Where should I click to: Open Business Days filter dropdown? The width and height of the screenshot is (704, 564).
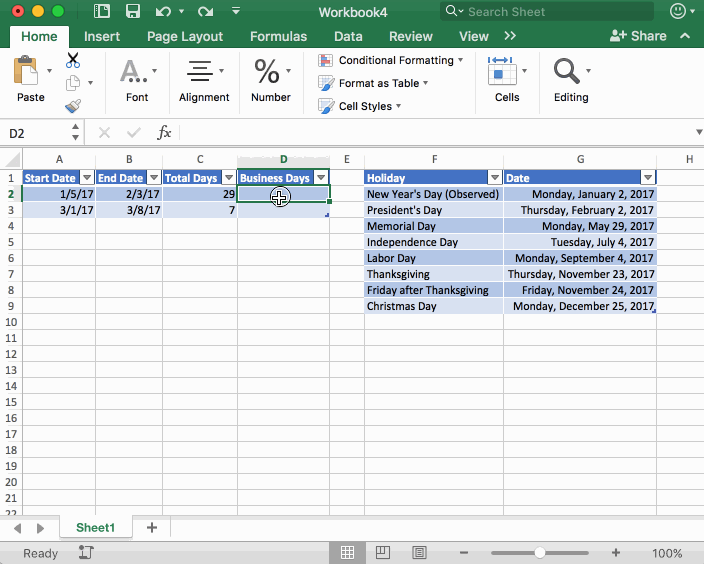pyautogui.click(x=321, y=178)
